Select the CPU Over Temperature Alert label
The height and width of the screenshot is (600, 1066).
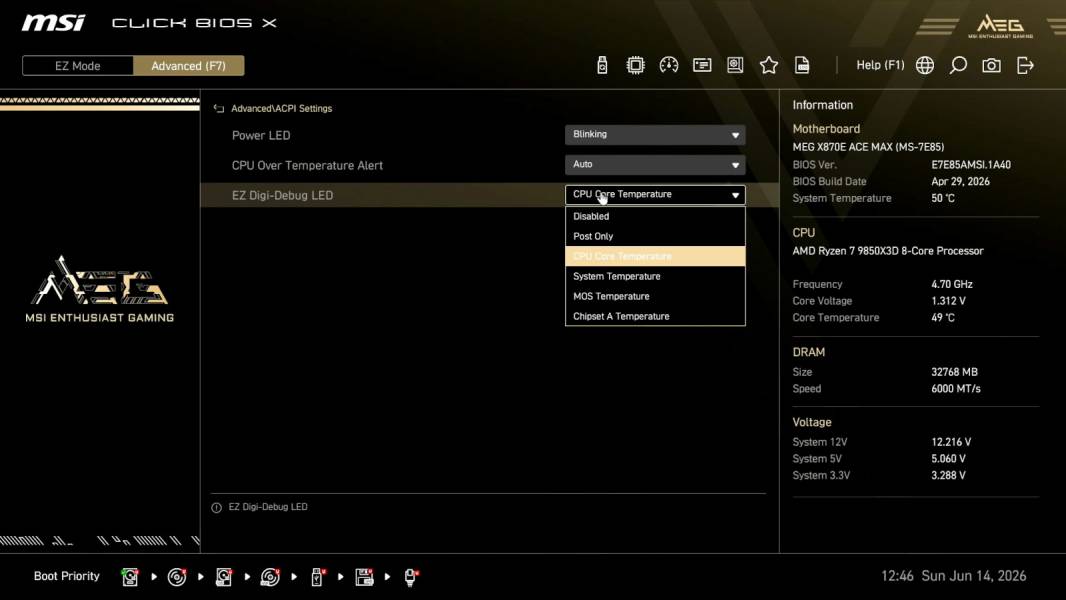click(307, 165)
